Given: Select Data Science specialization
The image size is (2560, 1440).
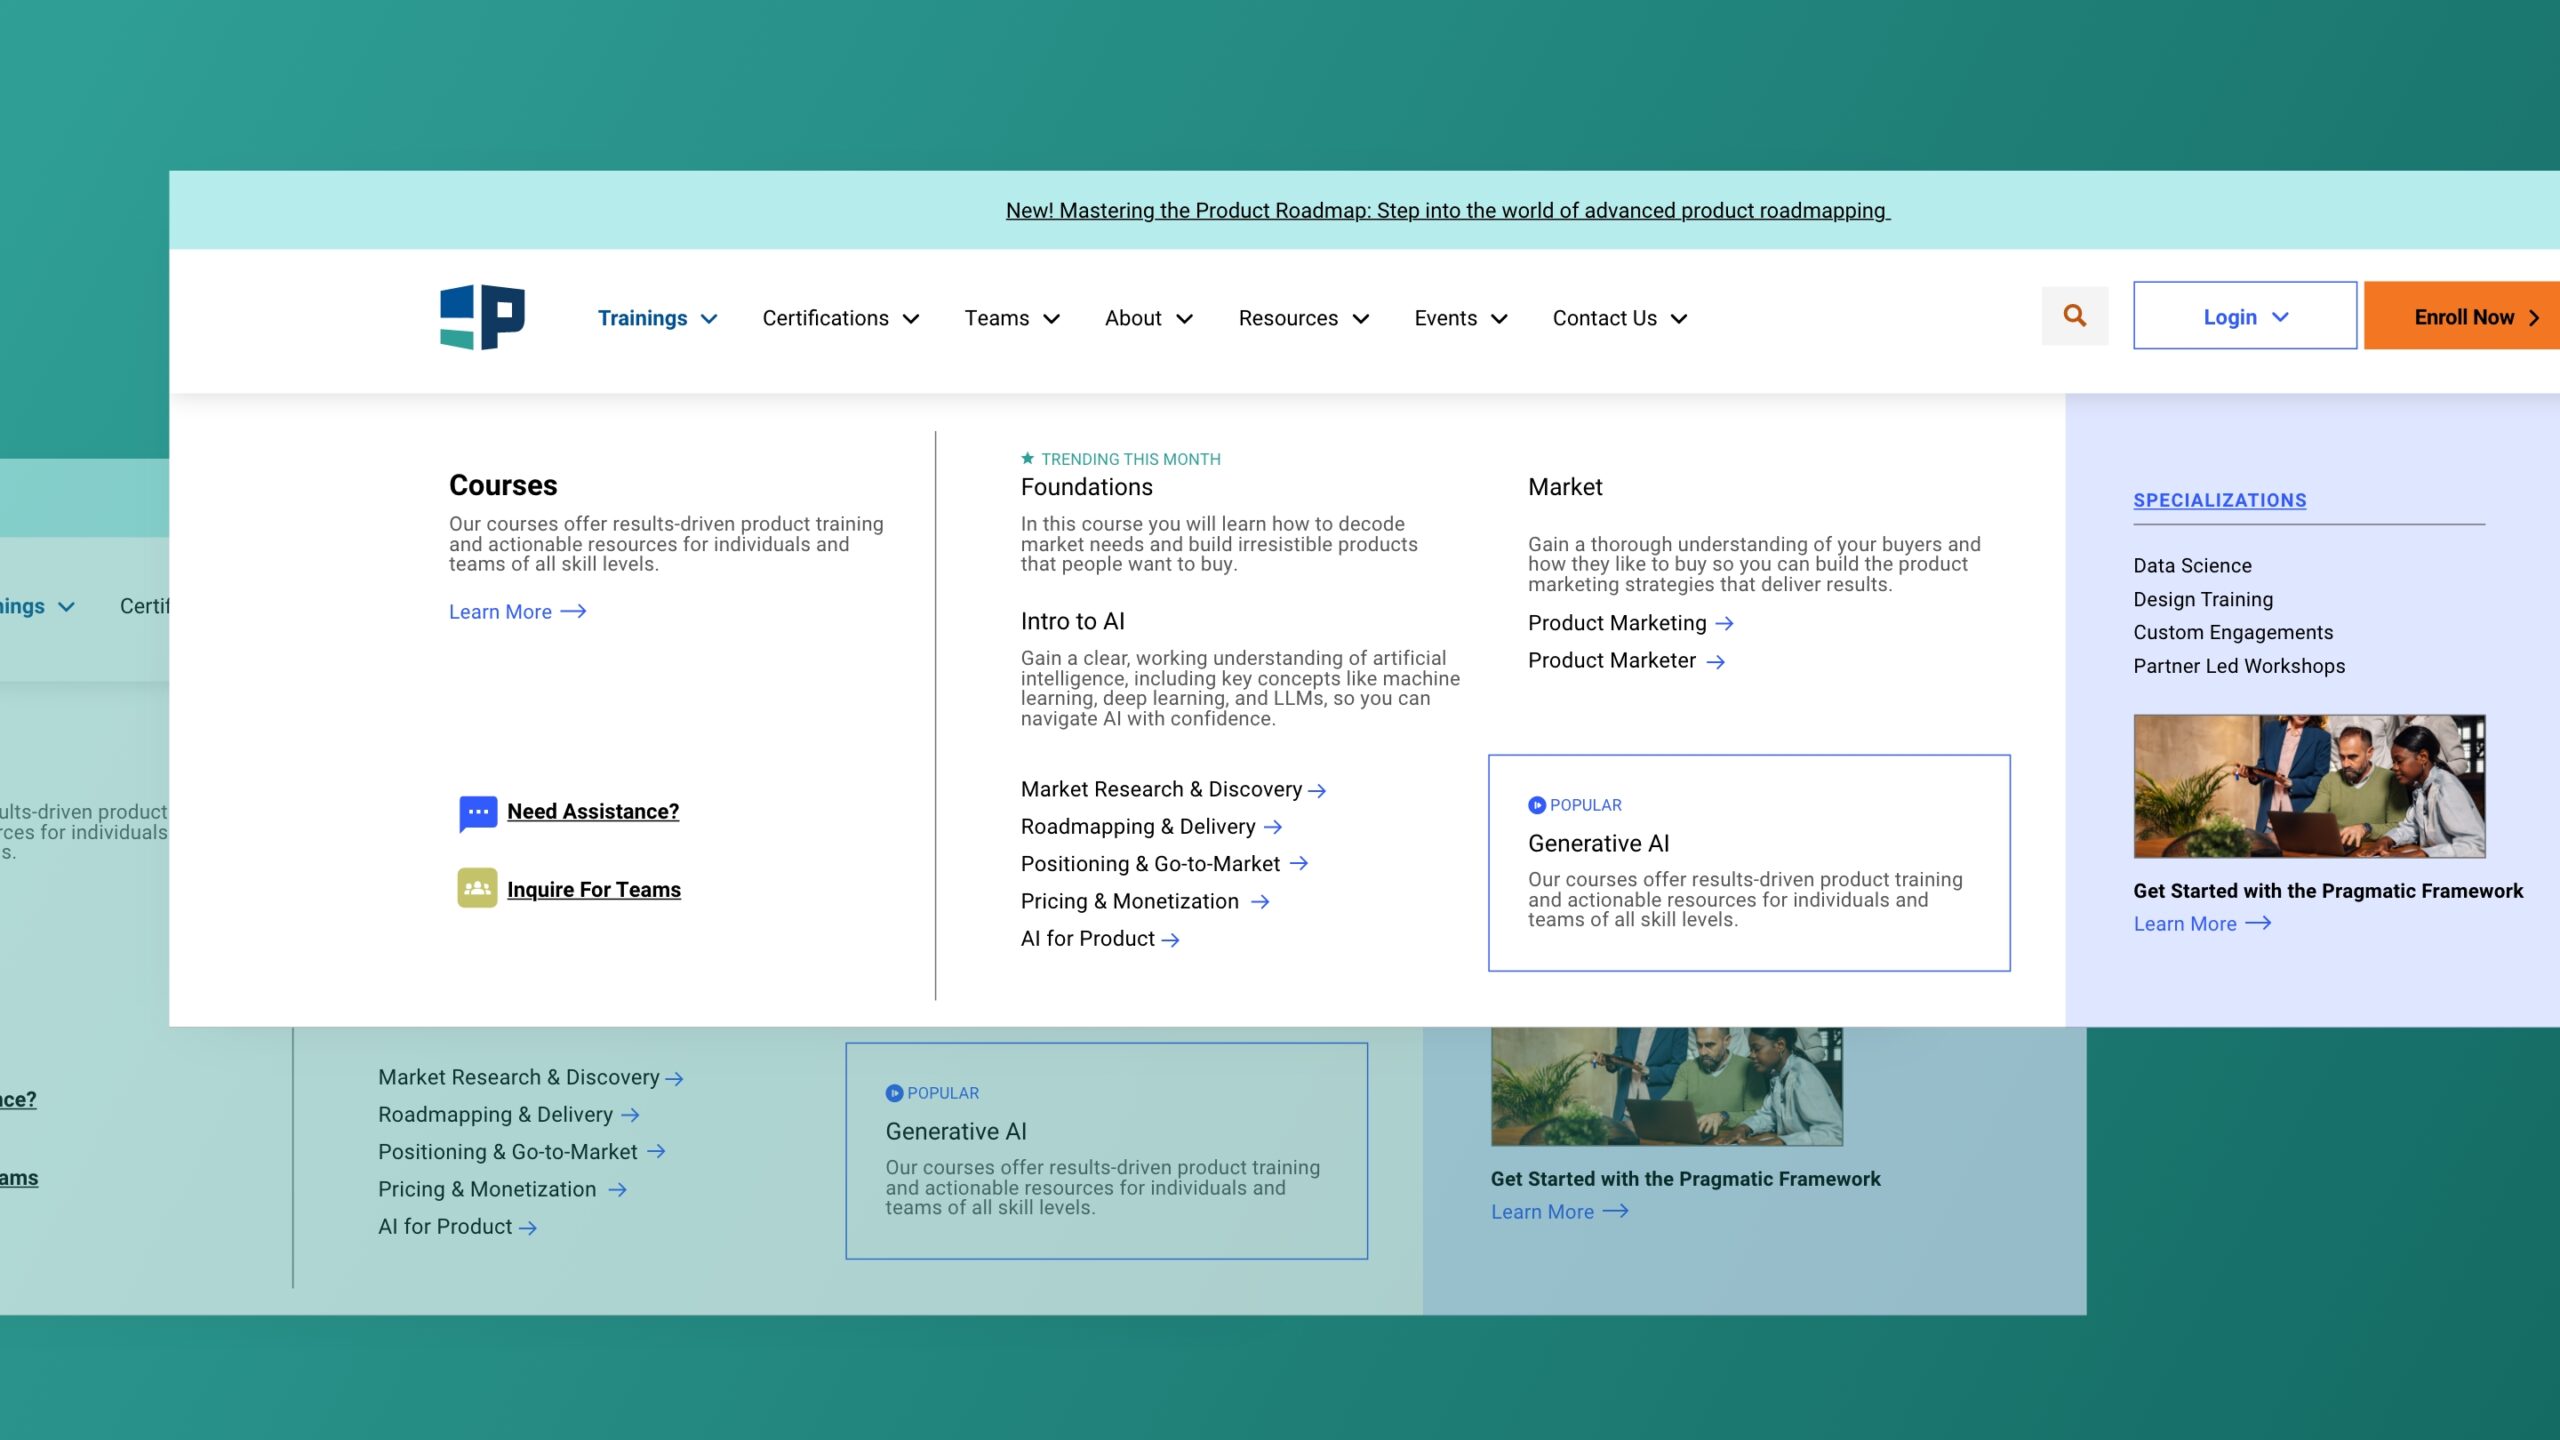Looking at the screenshot, I should click(x=2192, y=565).
